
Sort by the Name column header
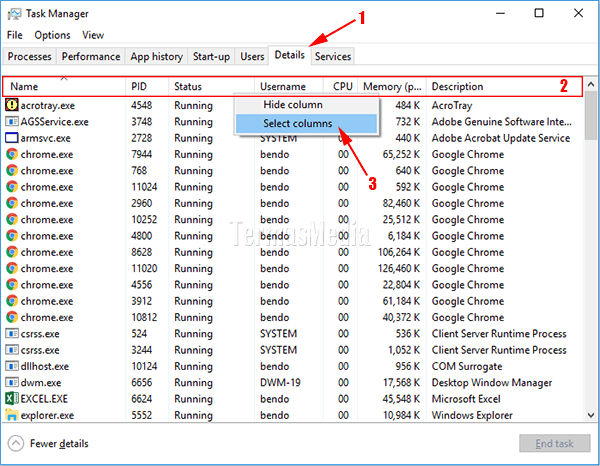[x=64, y=86]
